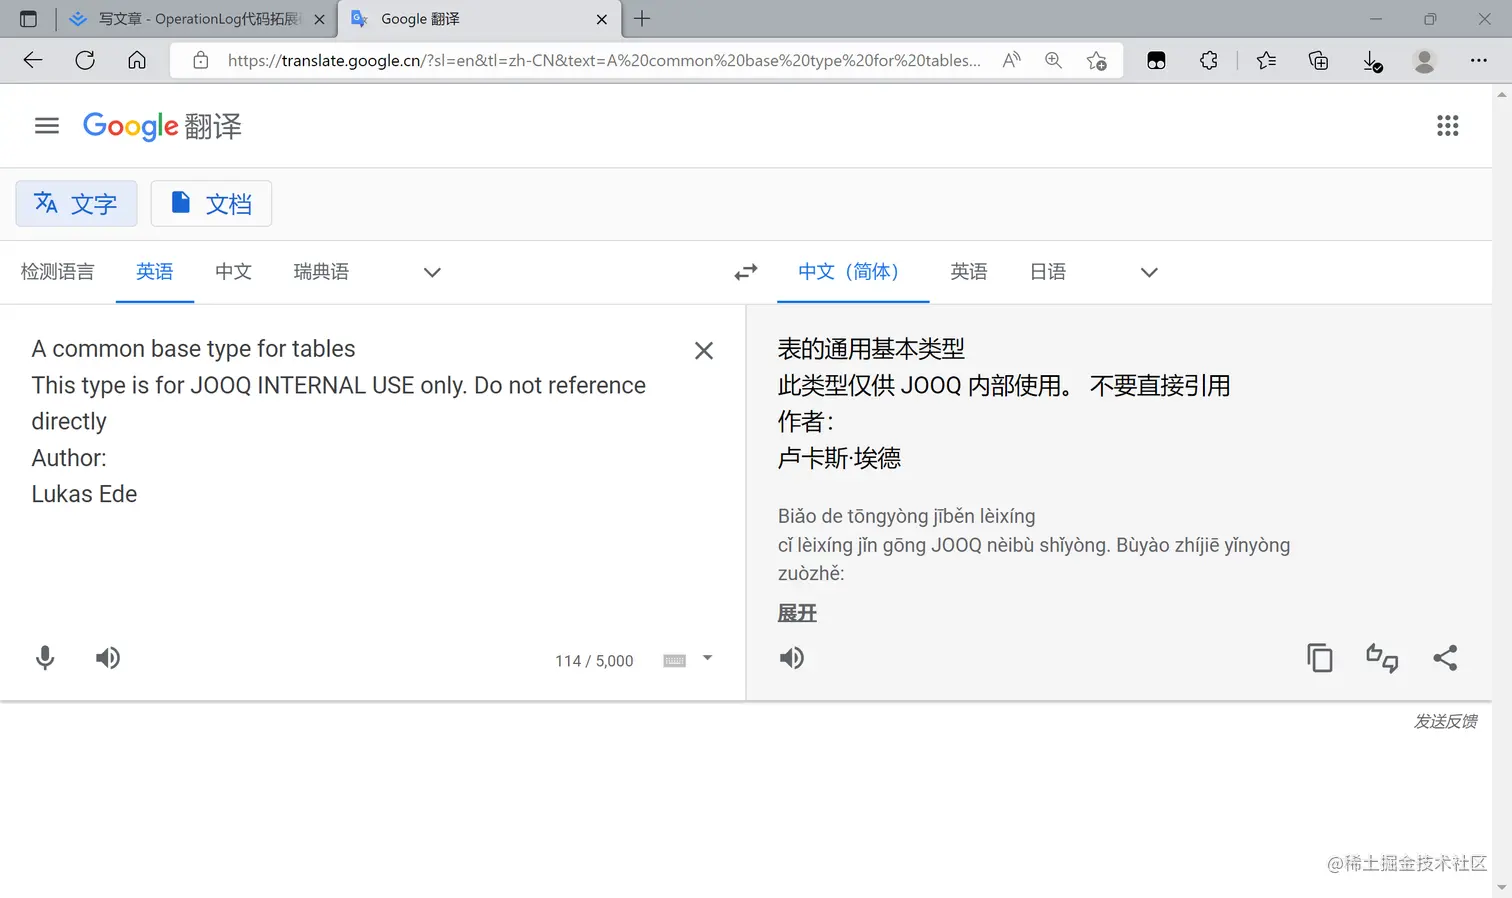Copy the translation to clipboard
The width and height of the screenshot is (1512, 898).
pos(1320,658)
